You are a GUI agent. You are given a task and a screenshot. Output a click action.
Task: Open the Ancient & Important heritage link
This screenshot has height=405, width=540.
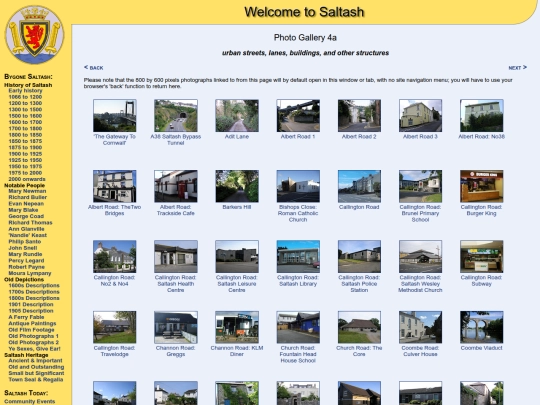[x=35, y=361]
